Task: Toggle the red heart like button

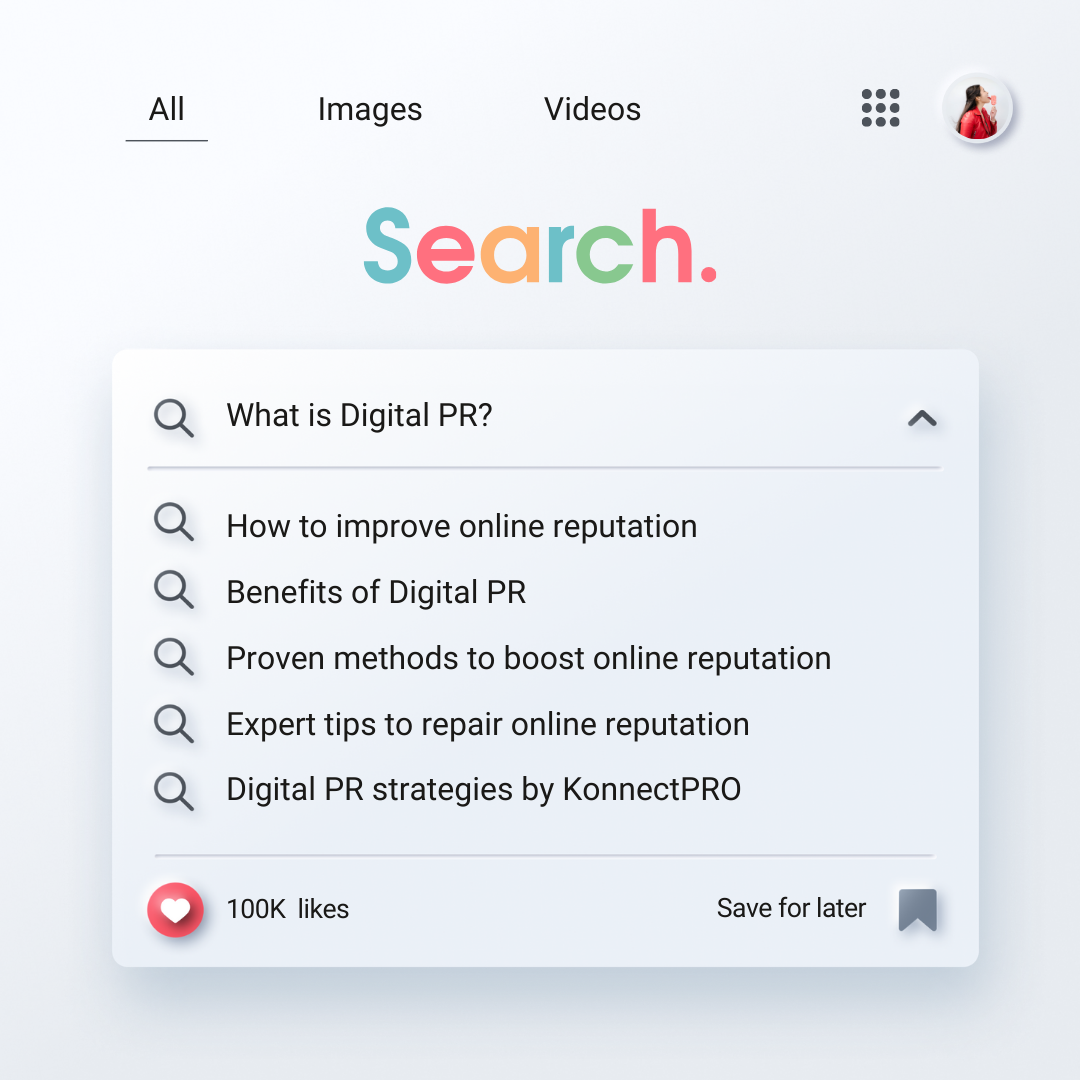Action: (x=175, y=909)
